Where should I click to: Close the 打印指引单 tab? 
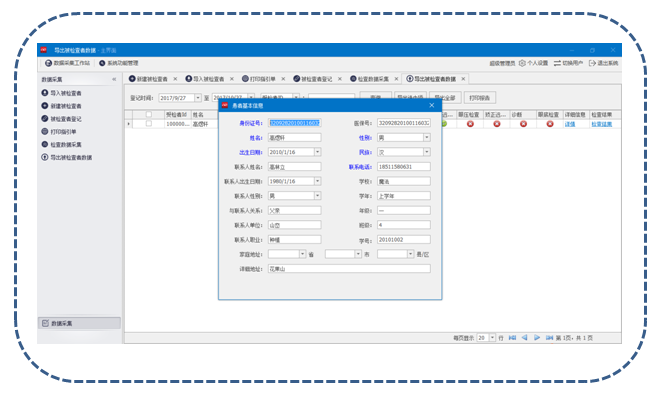283,79
